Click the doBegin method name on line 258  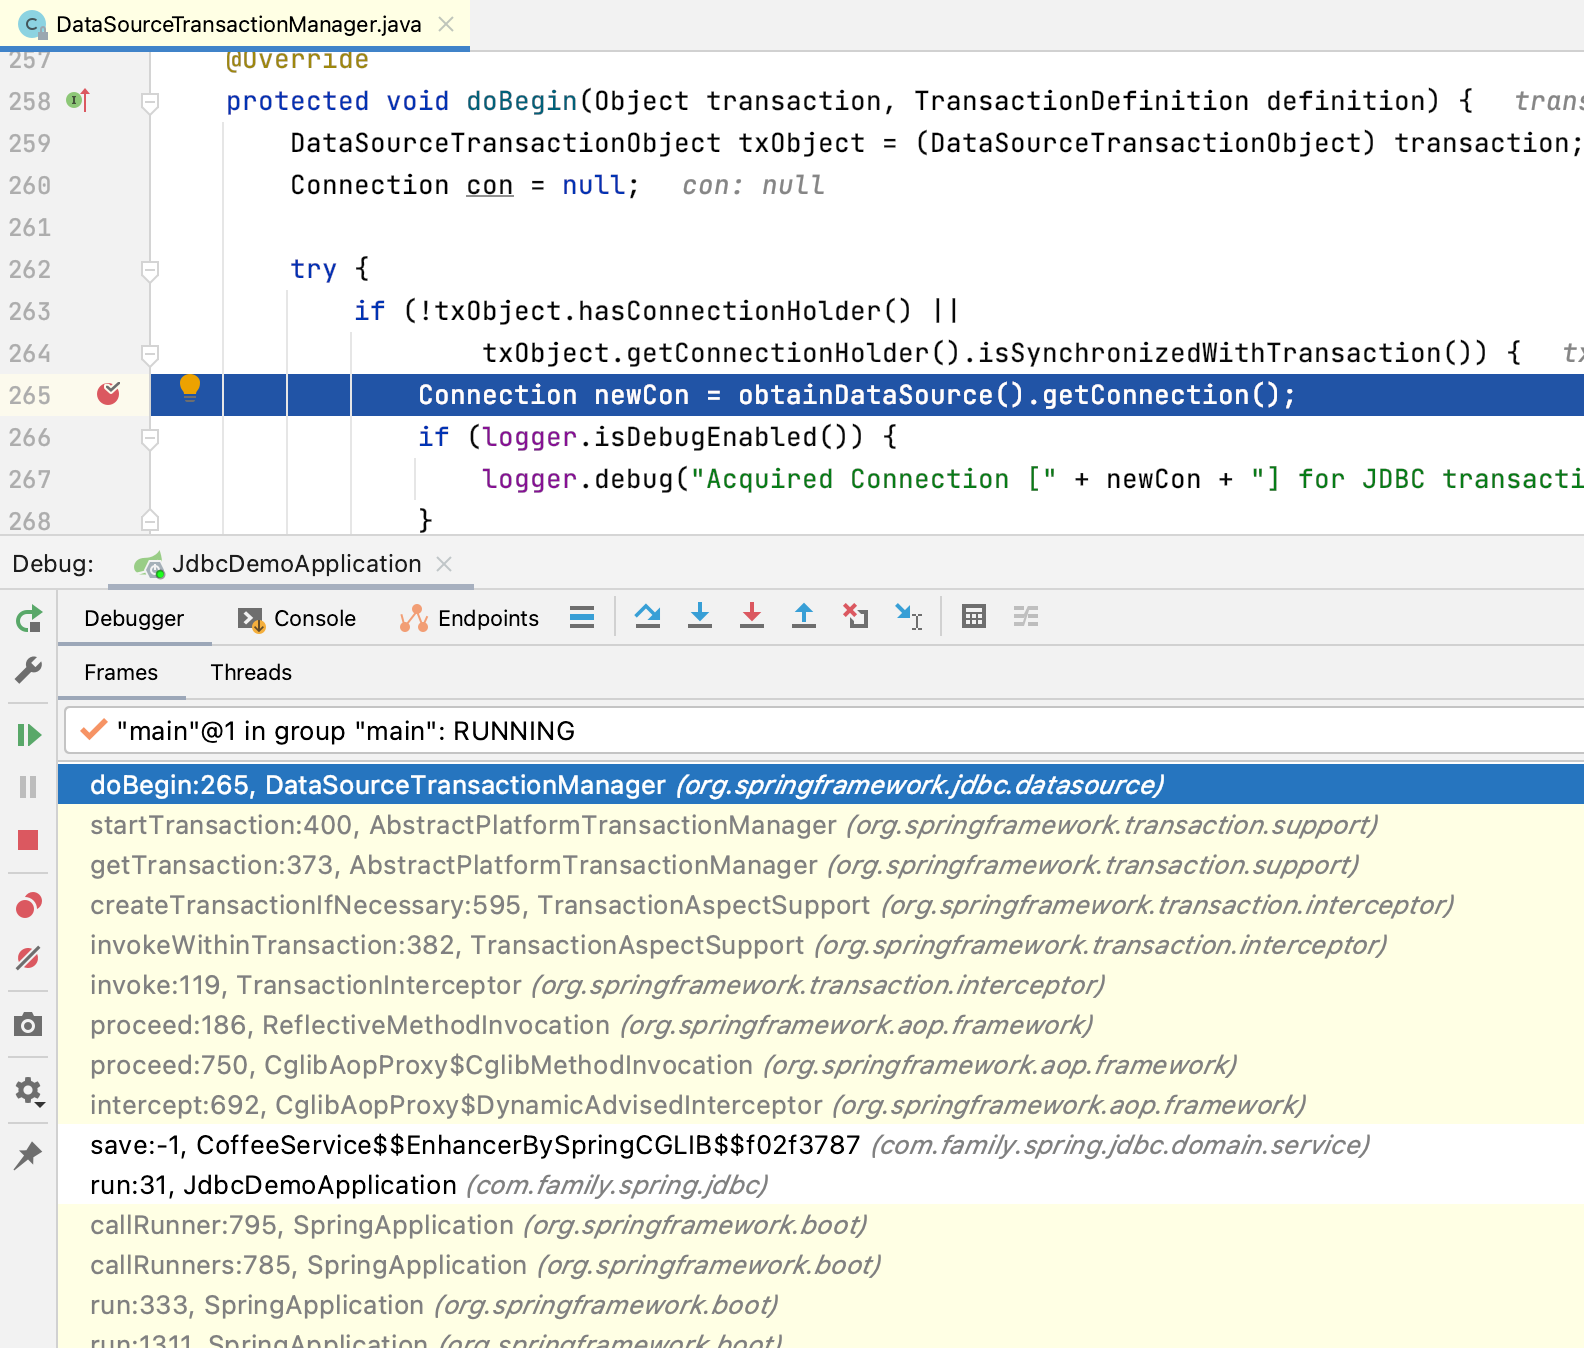[x=522, y=102]
